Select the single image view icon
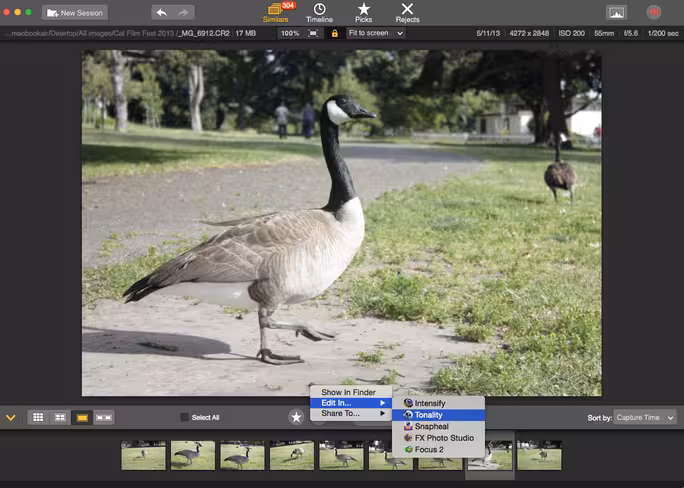Screen dimensions: 684x488 pos(82,417)
